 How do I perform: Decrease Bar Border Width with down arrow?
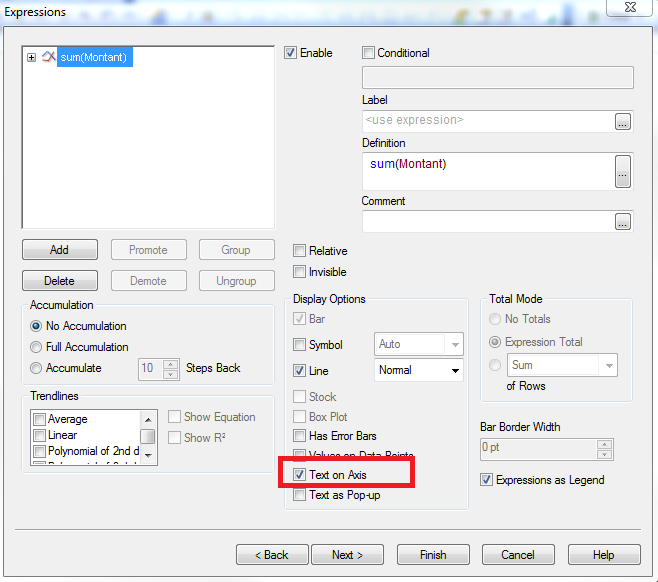(605, 454)
